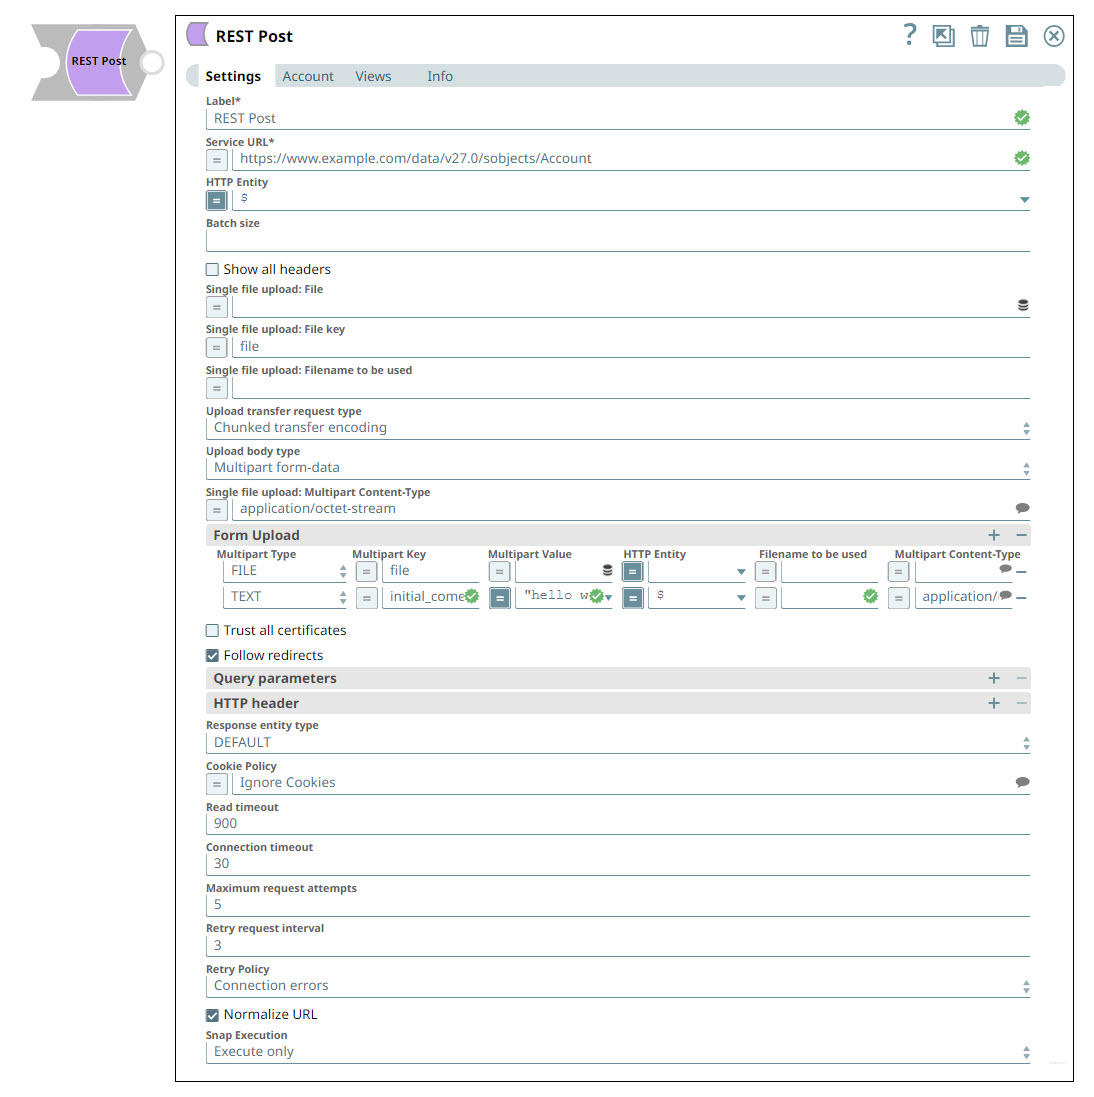Add a new HTTP header entry
This screenshot has height=1097, width=1094.
994,703
